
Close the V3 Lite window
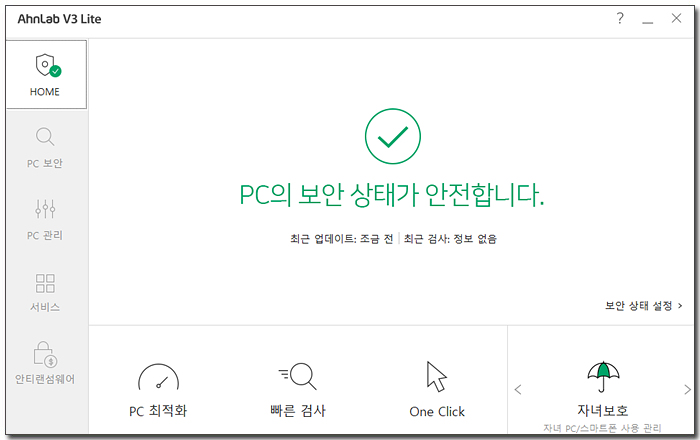click(676, 18)
